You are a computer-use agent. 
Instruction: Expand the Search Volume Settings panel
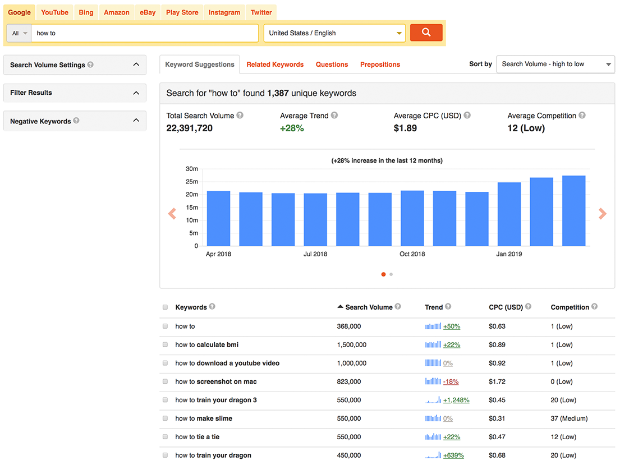tap(75, 64)
